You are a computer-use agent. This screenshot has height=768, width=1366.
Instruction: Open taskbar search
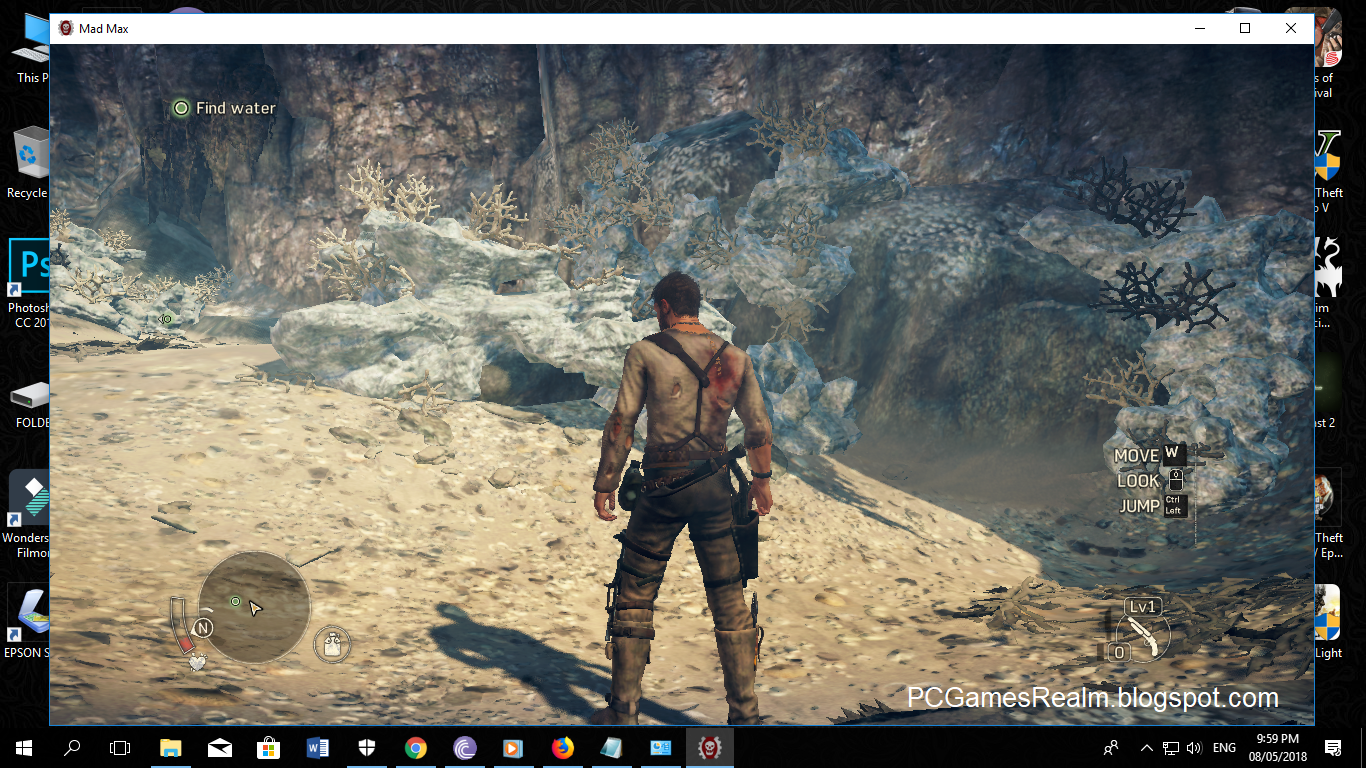pyautogui.click(x=72, y=747)
